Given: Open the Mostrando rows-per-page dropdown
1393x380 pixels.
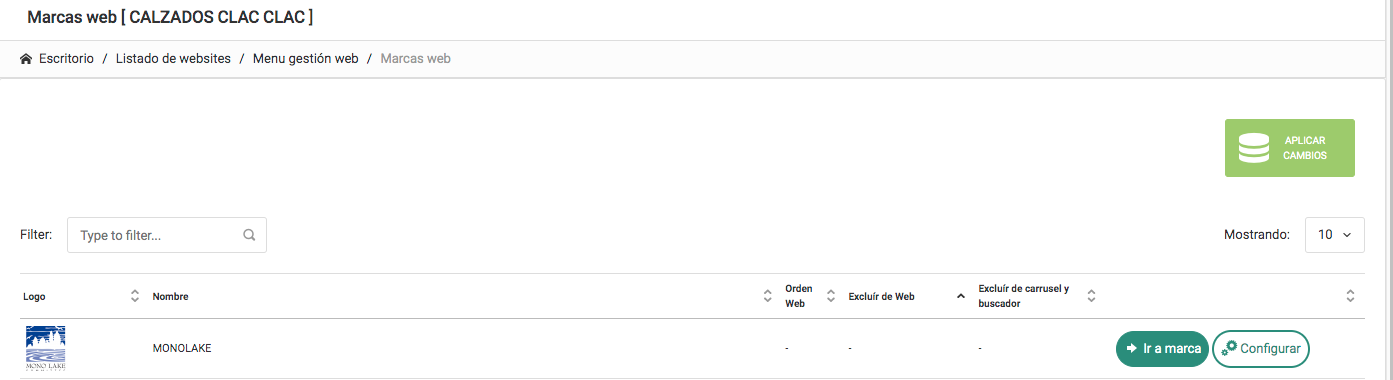Looking at the screenshot, I should pos(1335,235).
